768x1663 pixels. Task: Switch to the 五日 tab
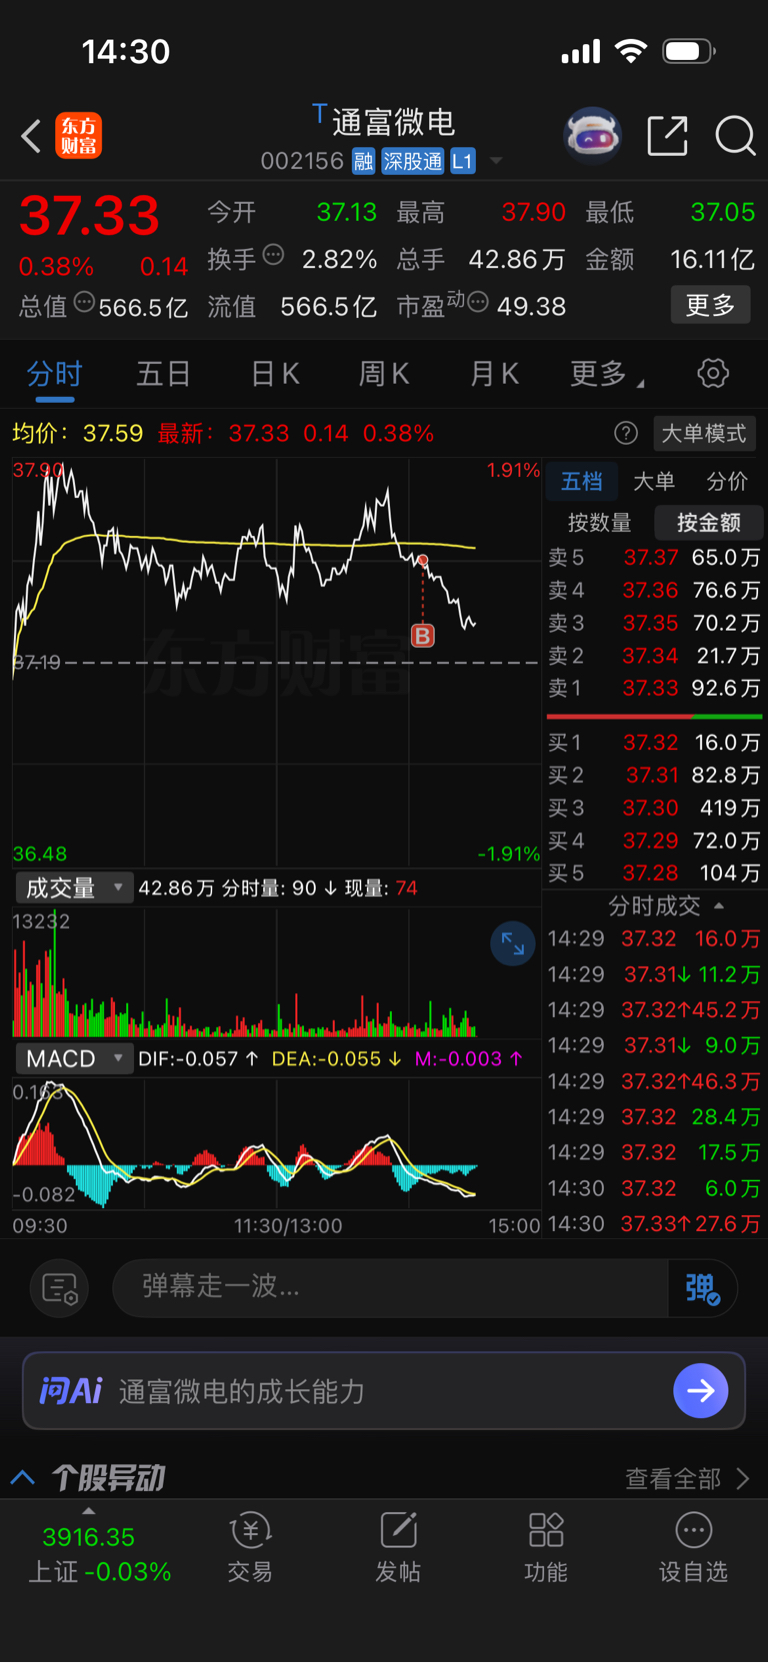[x=163, y=374]
